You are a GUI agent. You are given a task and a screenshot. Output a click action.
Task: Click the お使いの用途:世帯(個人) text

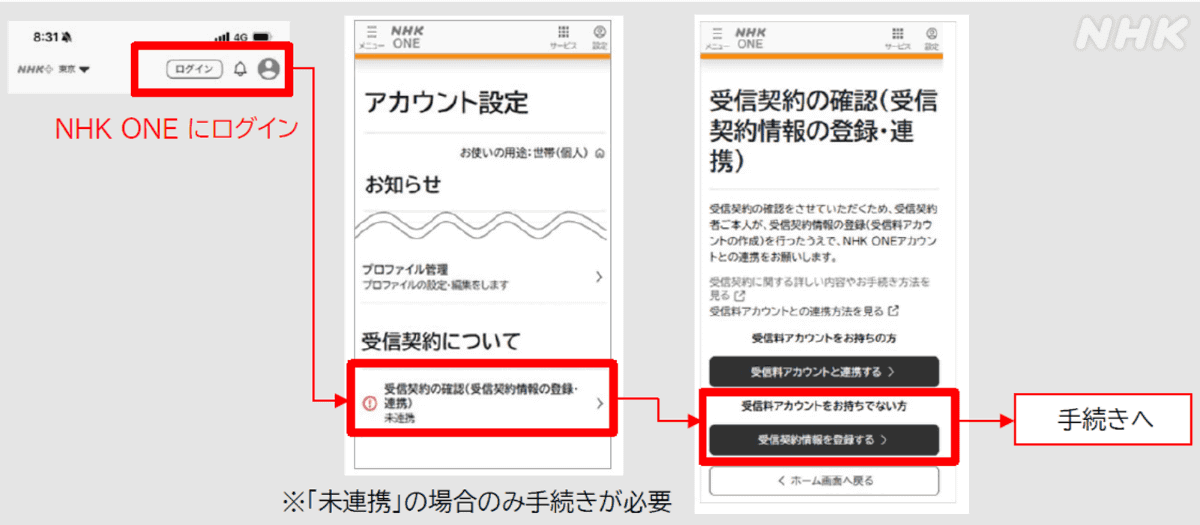(x=524, y=154)
